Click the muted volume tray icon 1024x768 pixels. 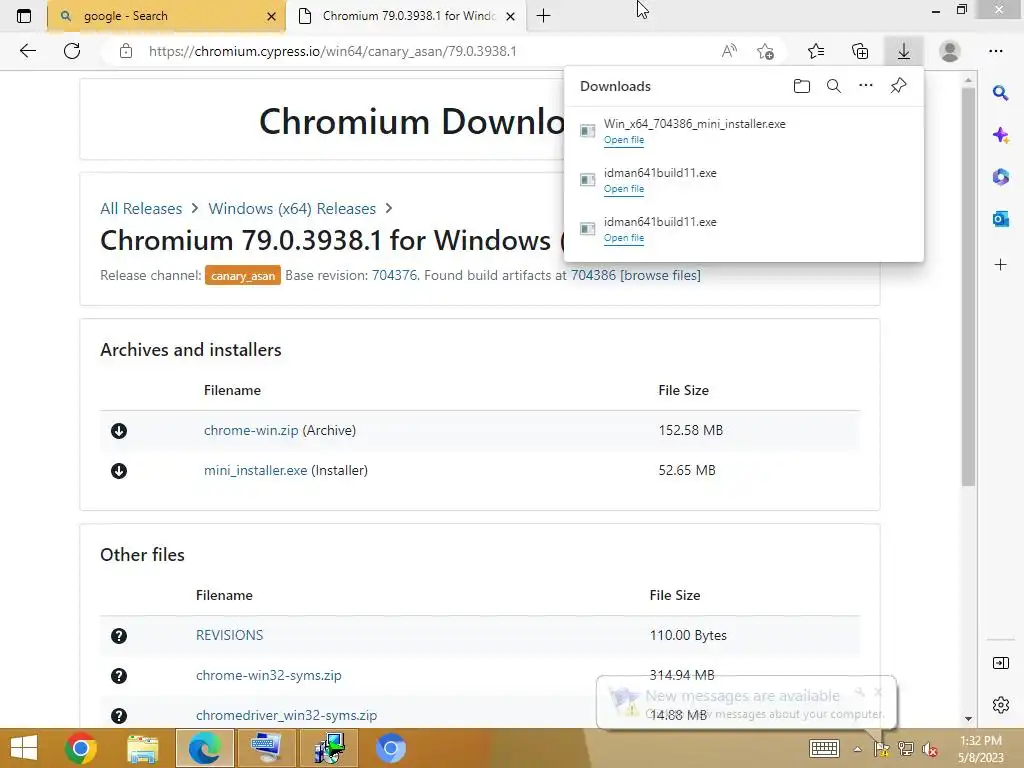[x=930, y=749]
